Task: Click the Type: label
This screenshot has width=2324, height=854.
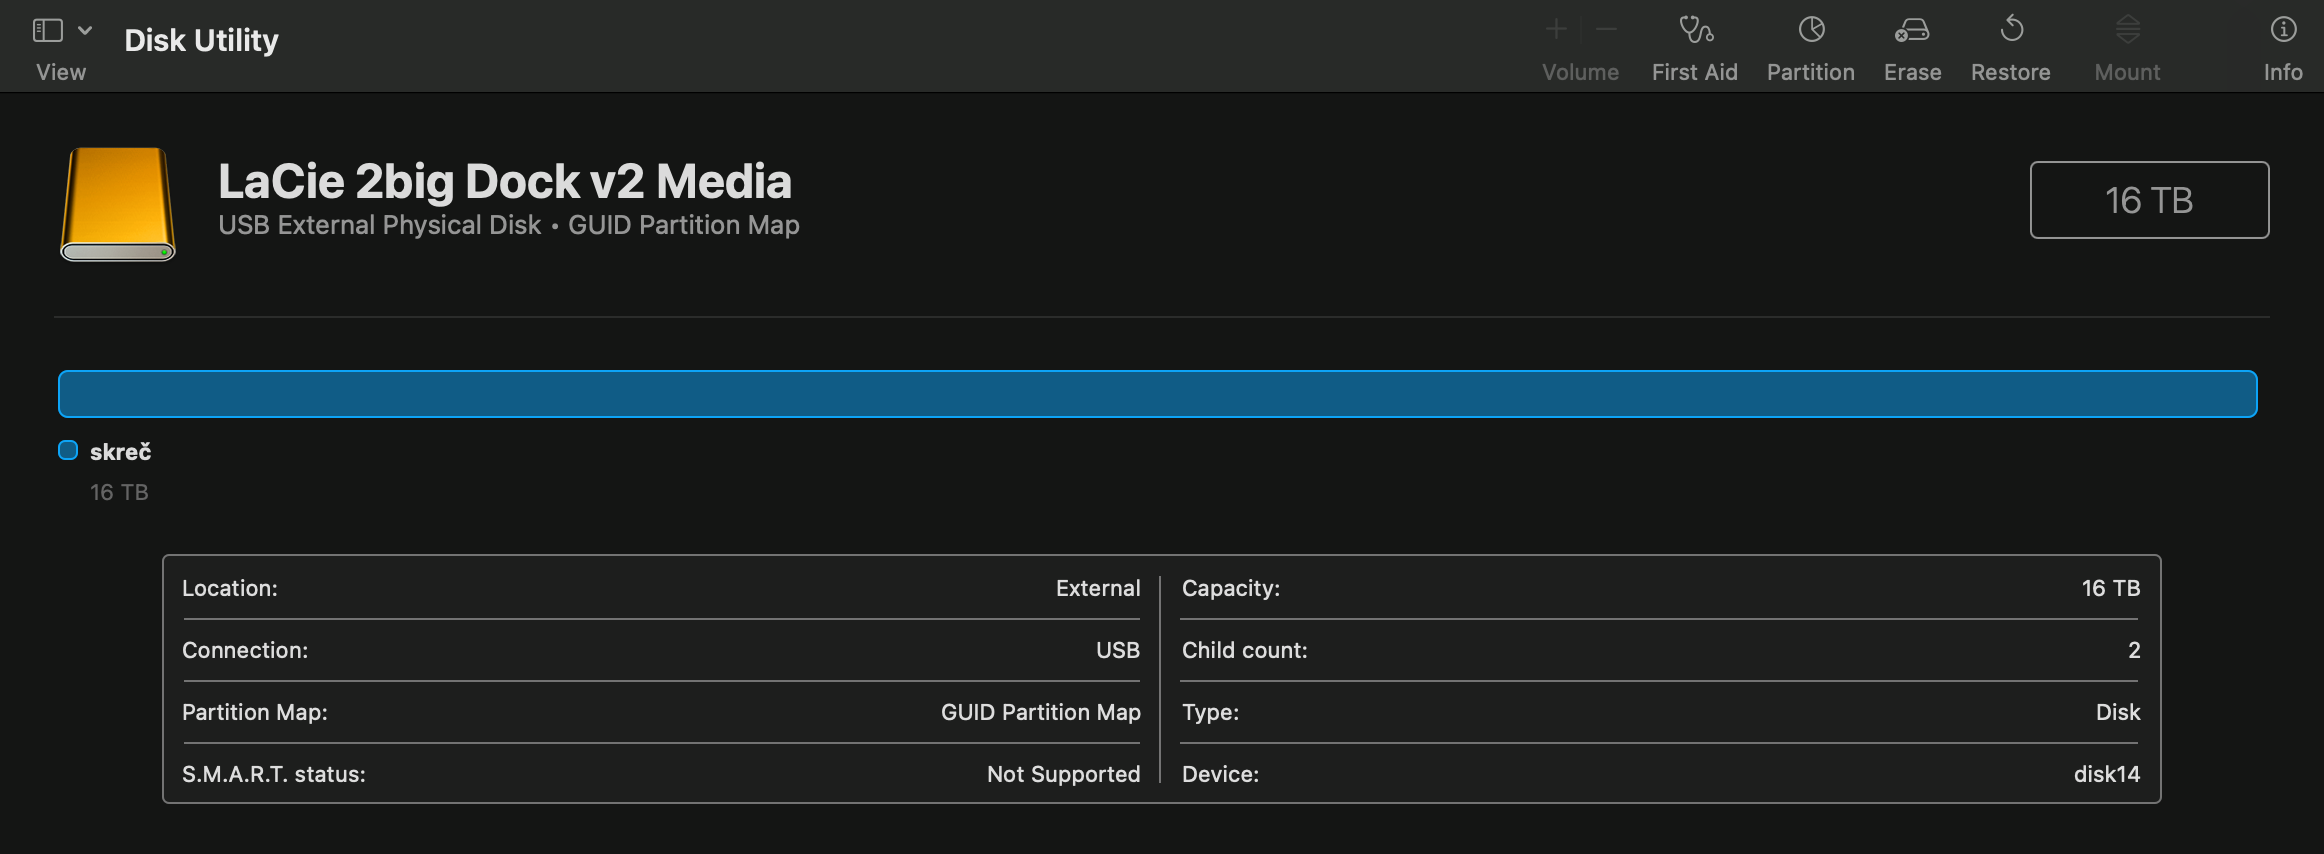Action: pos(1210,712)
